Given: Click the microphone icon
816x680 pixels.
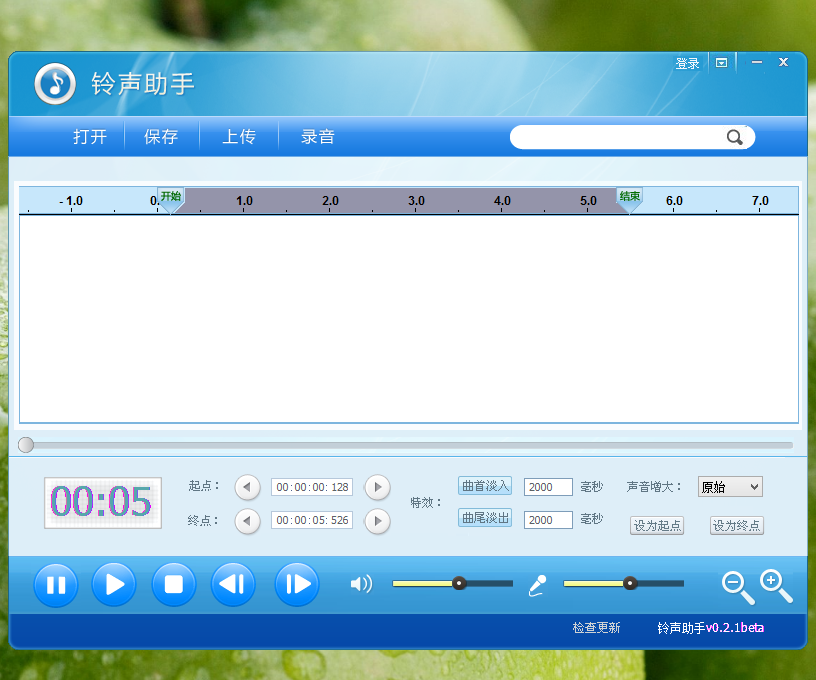Looking at the screenshot, I should [x=538, y=585].
